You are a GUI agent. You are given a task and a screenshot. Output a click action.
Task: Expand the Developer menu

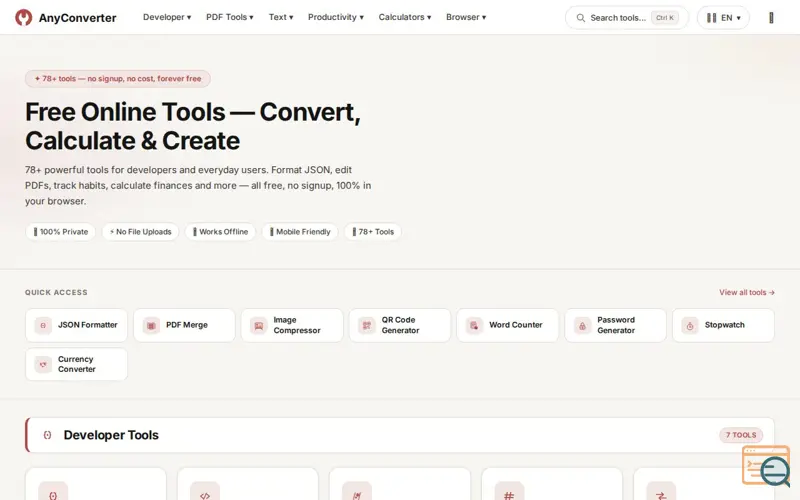pyautogui.click(x=167, y=17)
